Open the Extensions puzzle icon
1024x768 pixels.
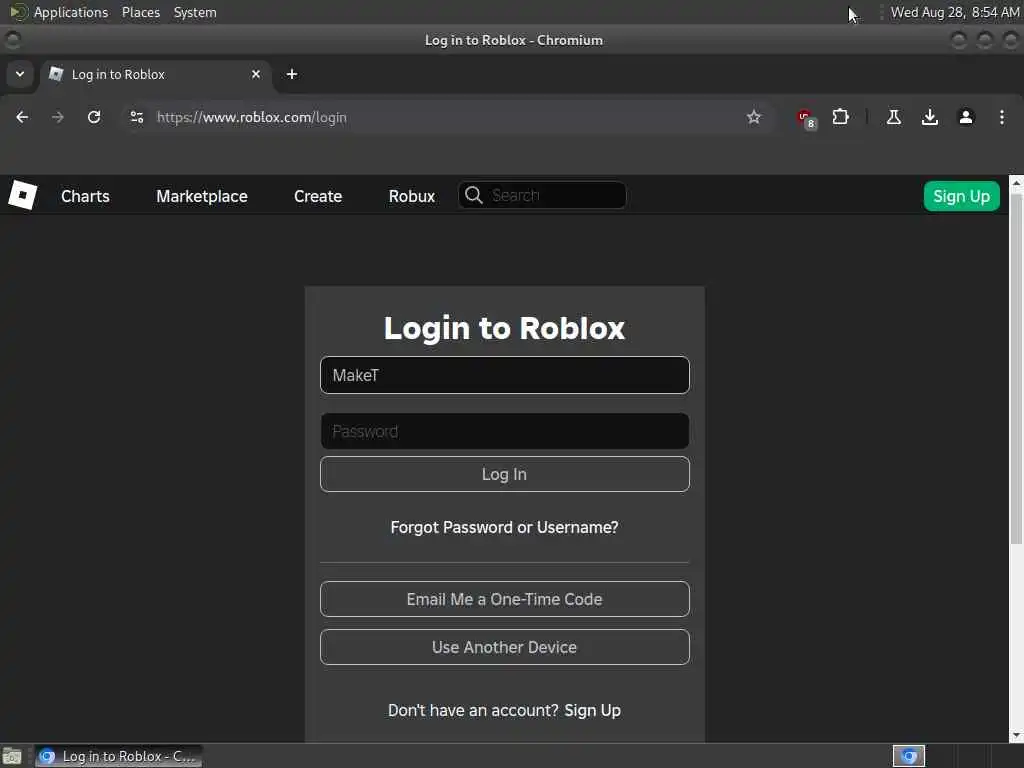tap(840, 117)
